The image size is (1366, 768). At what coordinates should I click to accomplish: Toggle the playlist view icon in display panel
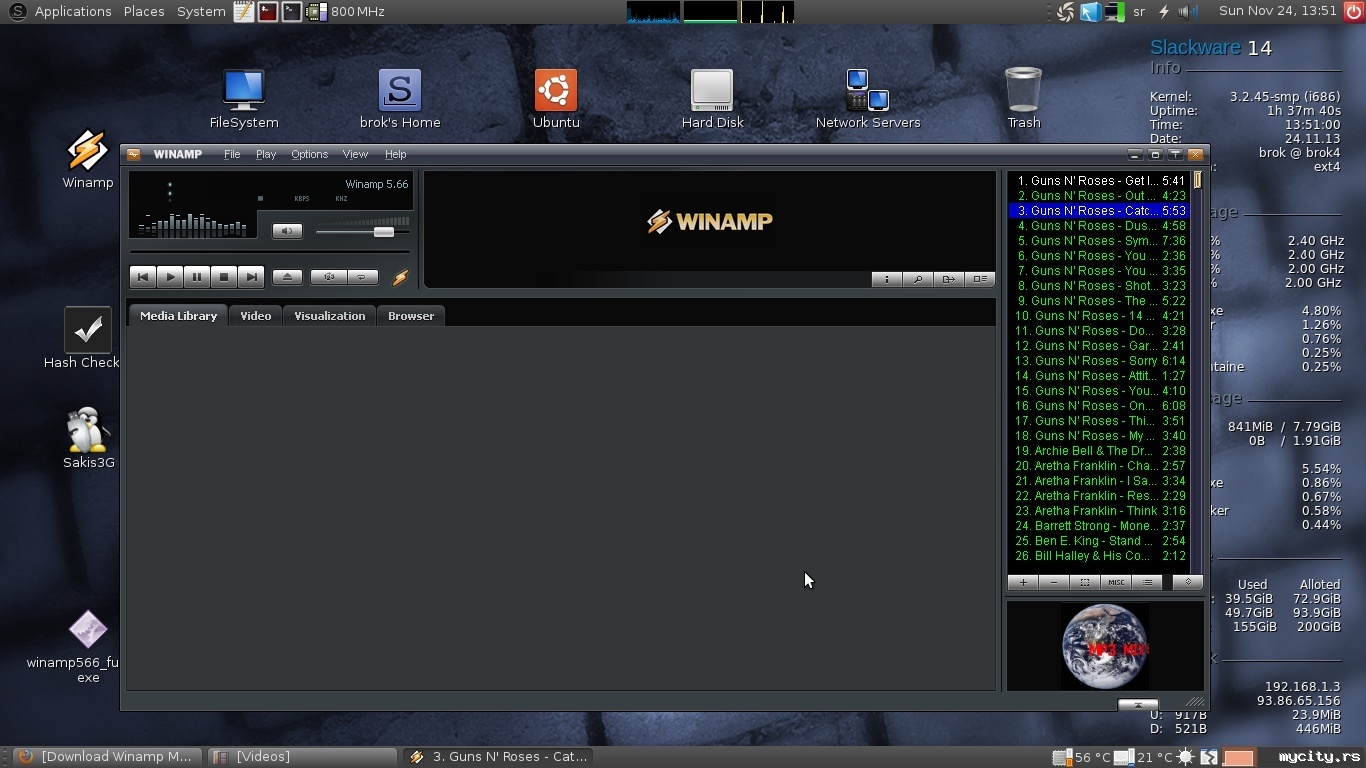[979, 279]
